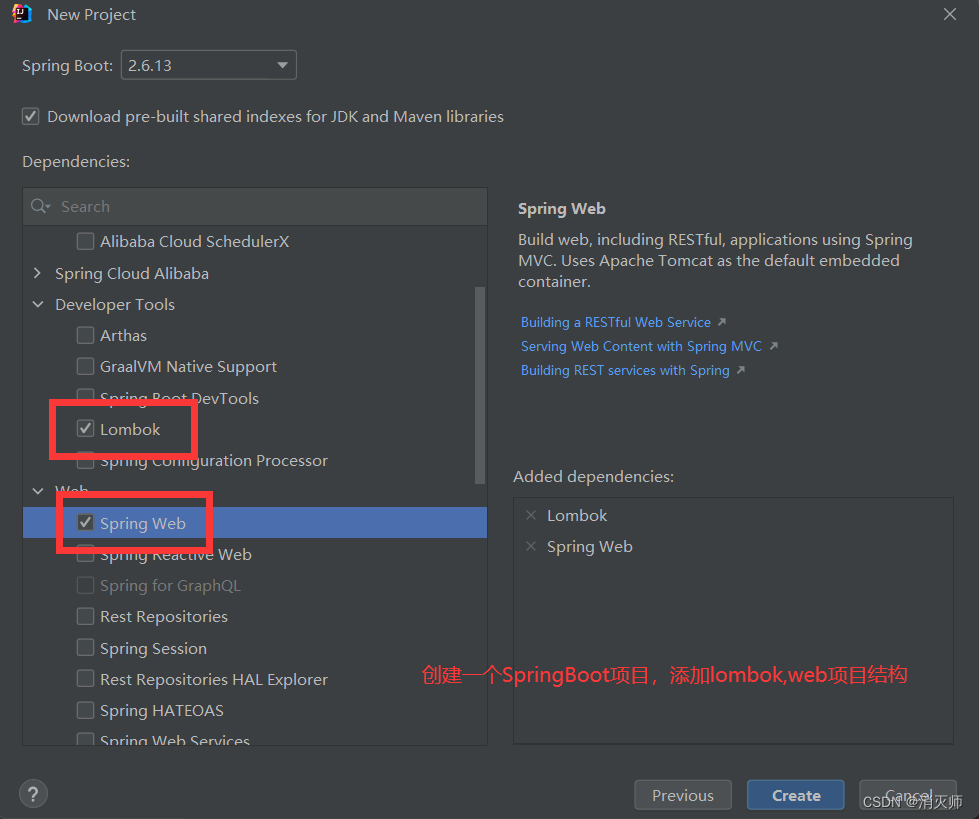Select the Spring Reactive Web label
This screenshot has height=819, width=979.
coord(175,554)
